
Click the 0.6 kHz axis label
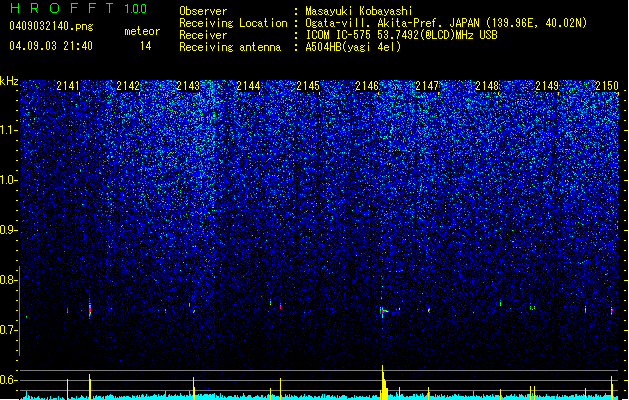point(8,380)
